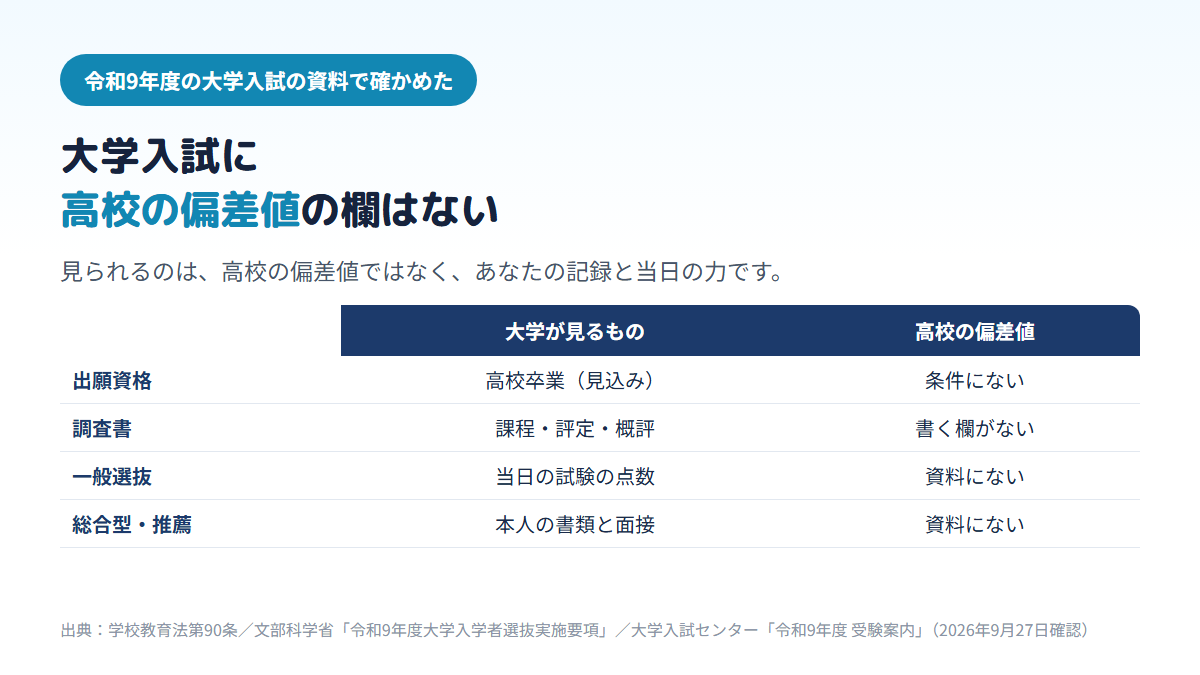Click the highlighted words 高校の偏差値 in heading
The image size is (1200, 675).
pyautogui.click(x=180, y=210)
